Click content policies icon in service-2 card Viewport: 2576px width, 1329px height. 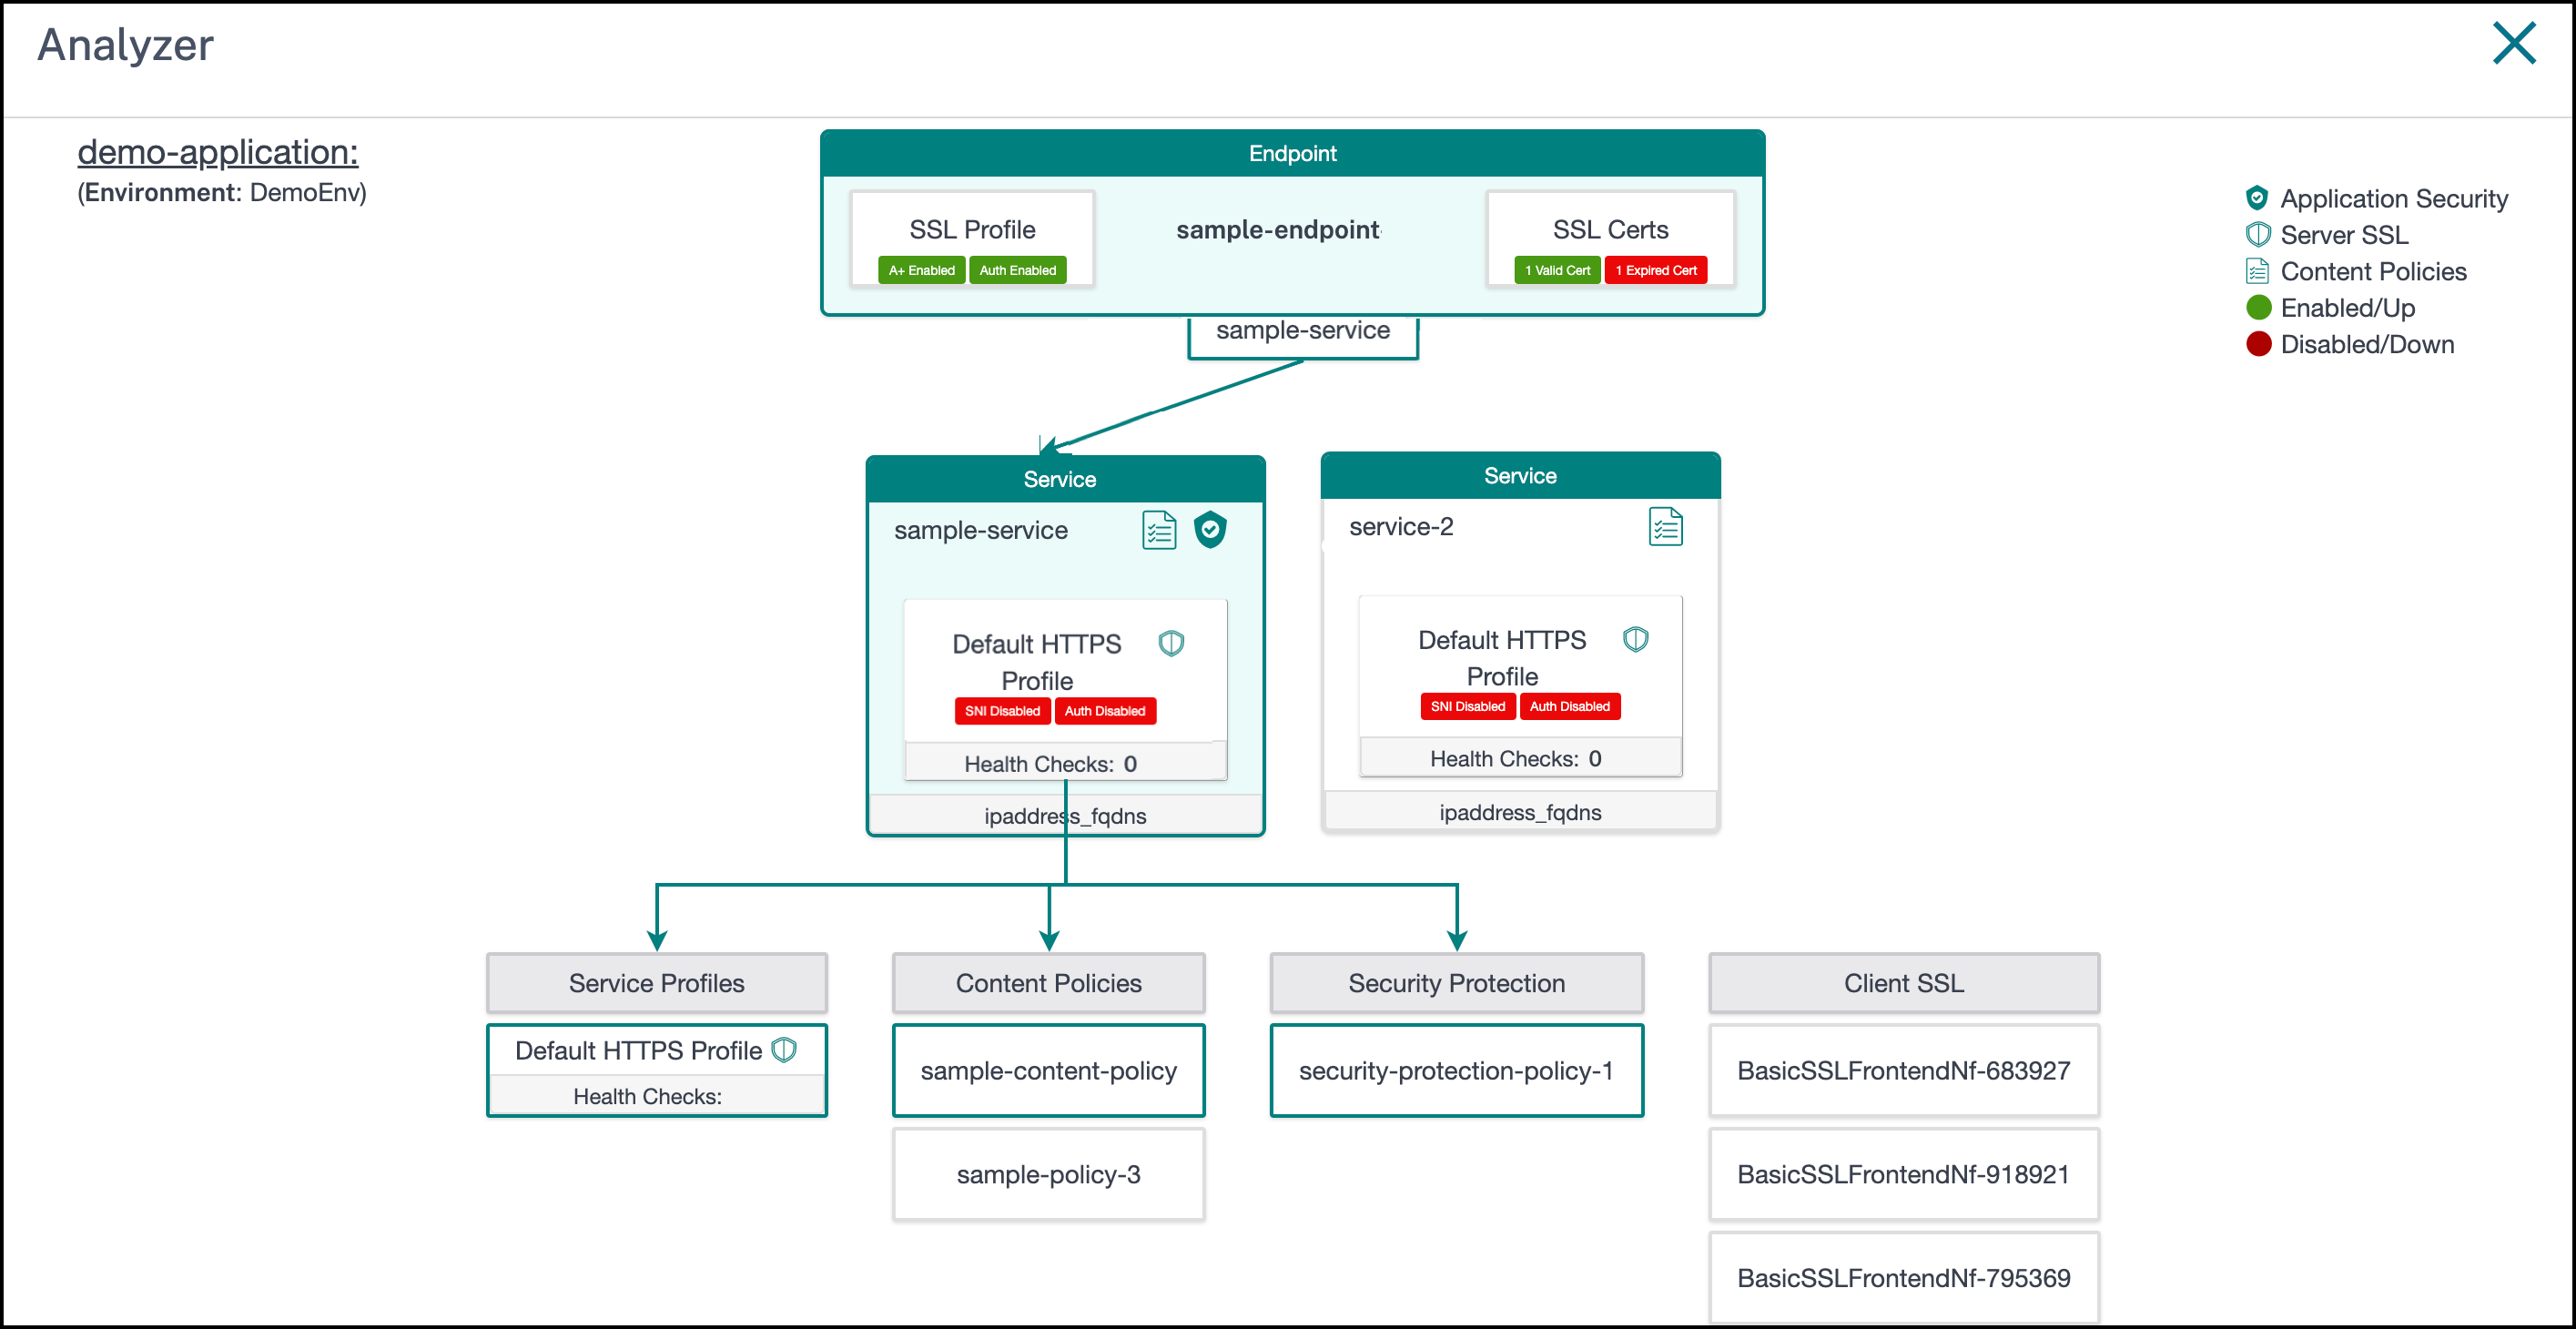(1665, 526)
